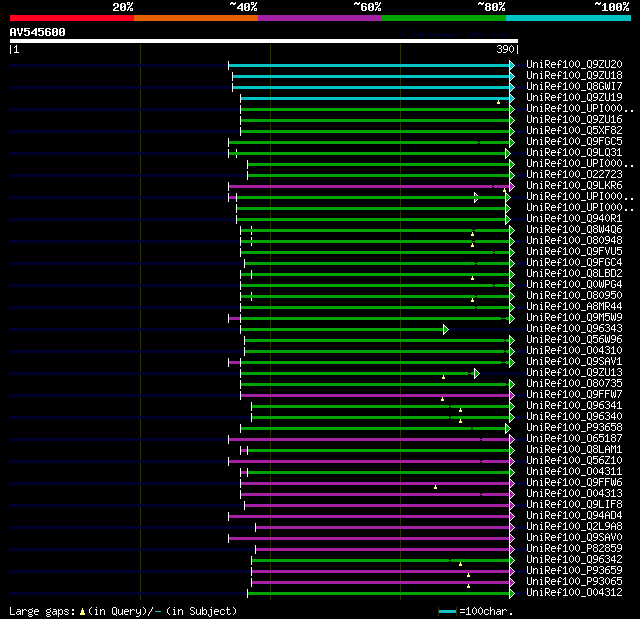Open the UniRef100_O22723 subject link
Image resolution: width=640 pixels, height=619 pixels.
click(x=574, y=175)
